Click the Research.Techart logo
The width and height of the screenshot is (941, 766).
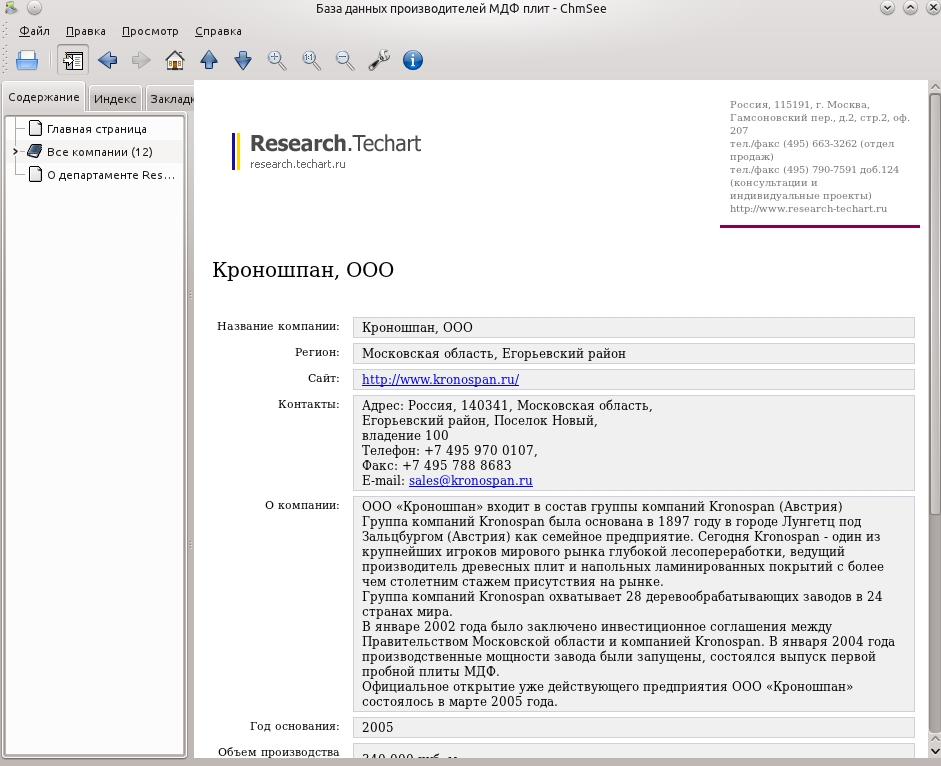tap(327, 151)
